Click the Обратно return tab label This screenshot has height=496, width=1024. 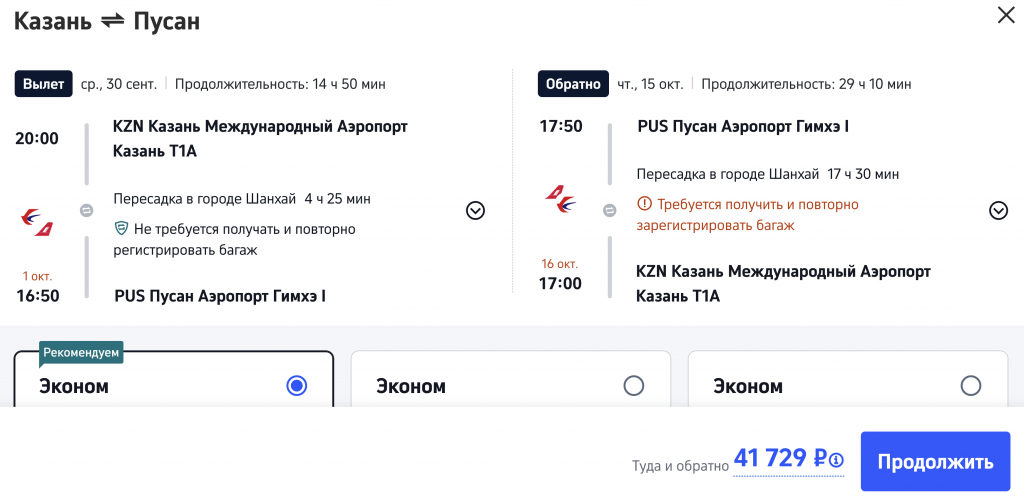tap(573, 84)
